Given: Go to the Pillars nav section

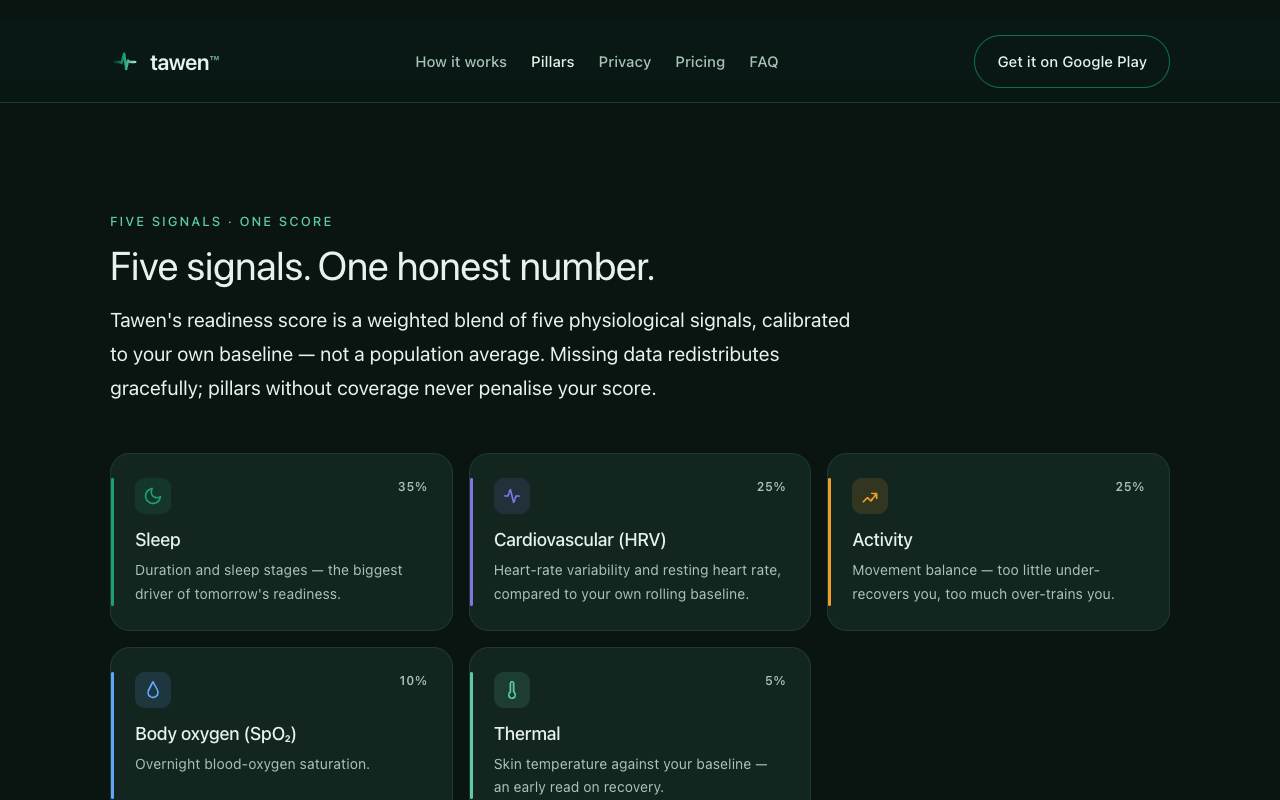Looking at the screenshot, I should tap(553, 62).
